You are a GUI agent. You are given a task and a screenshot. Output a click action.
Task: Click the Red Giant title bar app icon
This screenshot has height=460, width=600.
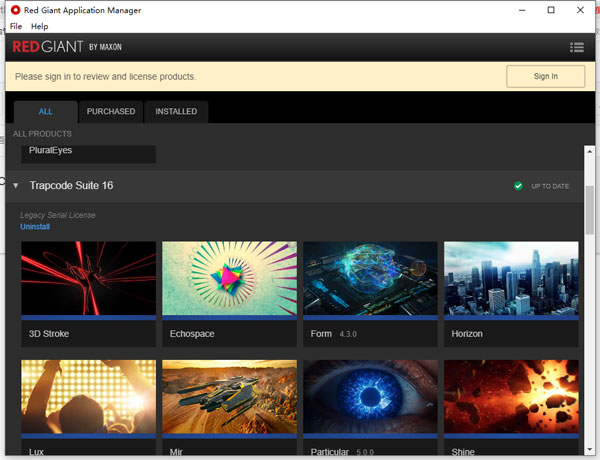(15, 10)
